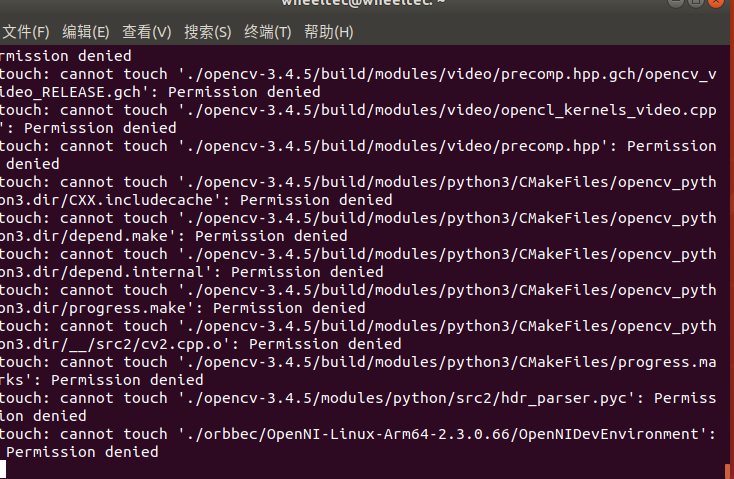The height and width of the screenshot is (479, 734).
Task: Minimize the terminal window
Action: point(675,2)
